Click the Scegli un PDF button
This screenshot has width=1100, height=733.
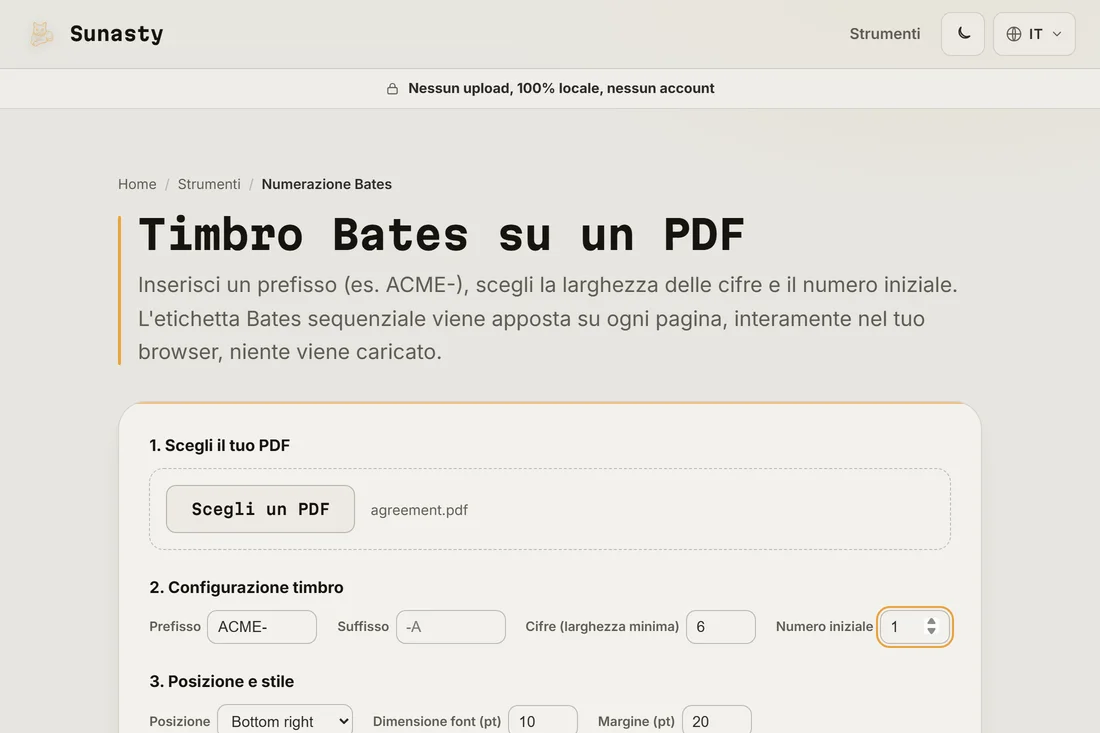click(260, 509)
